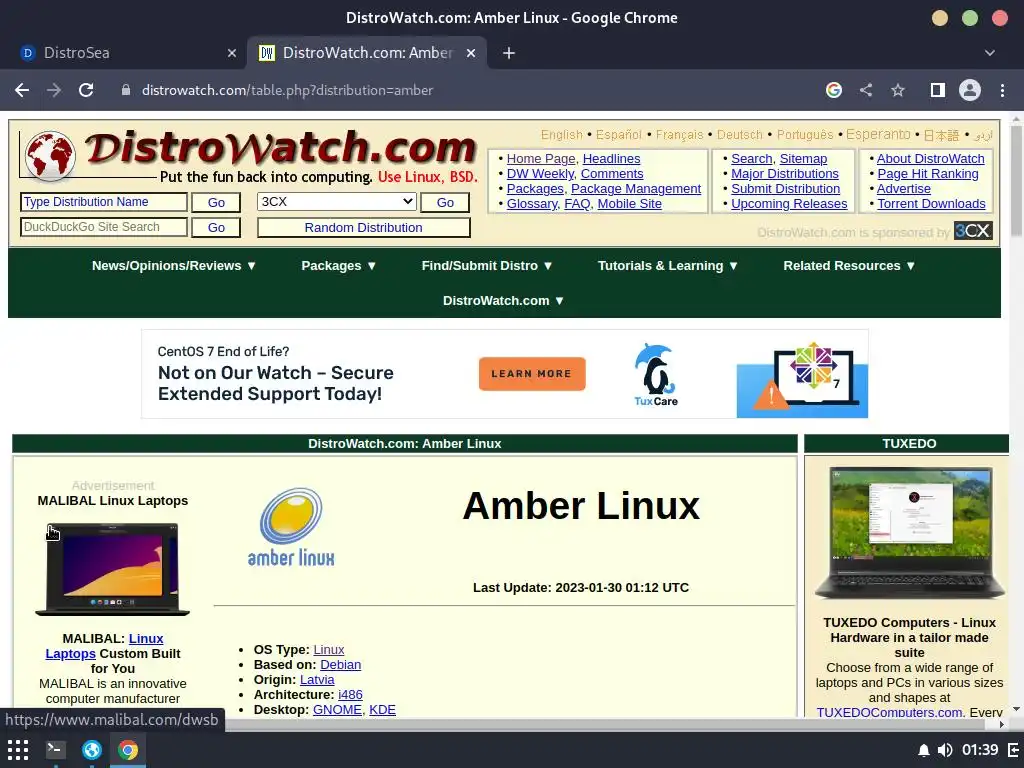
Task: Open the Submit Distribution link
Action: 786,189
